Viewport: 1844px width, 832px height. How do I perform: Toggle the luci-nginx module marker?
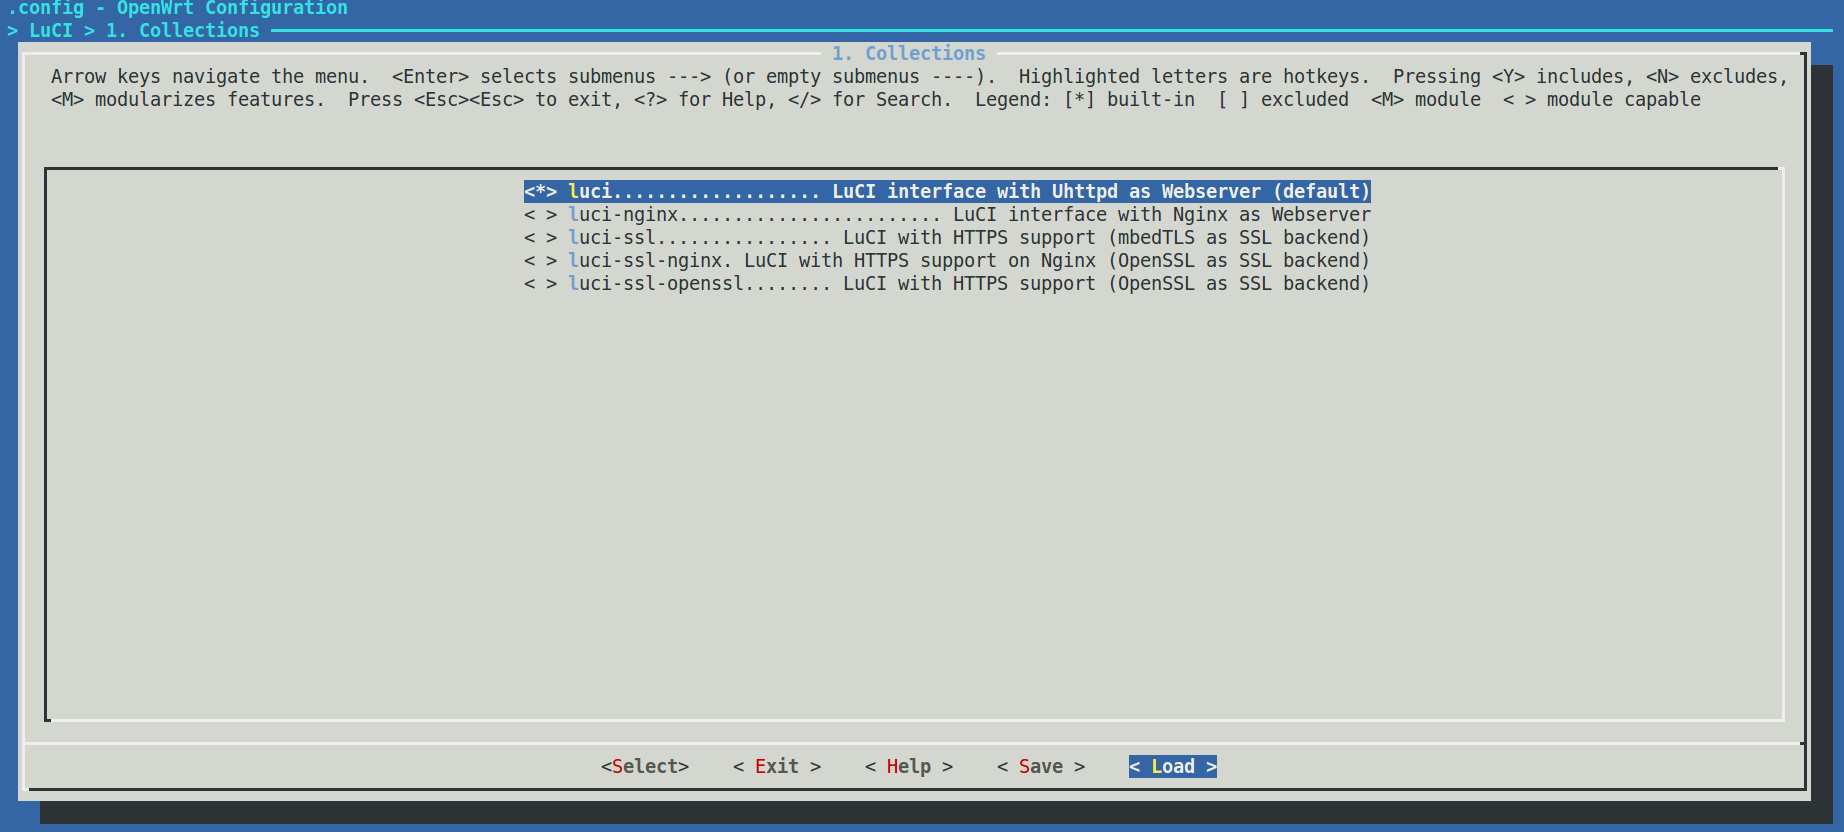[x=540, y=214]
